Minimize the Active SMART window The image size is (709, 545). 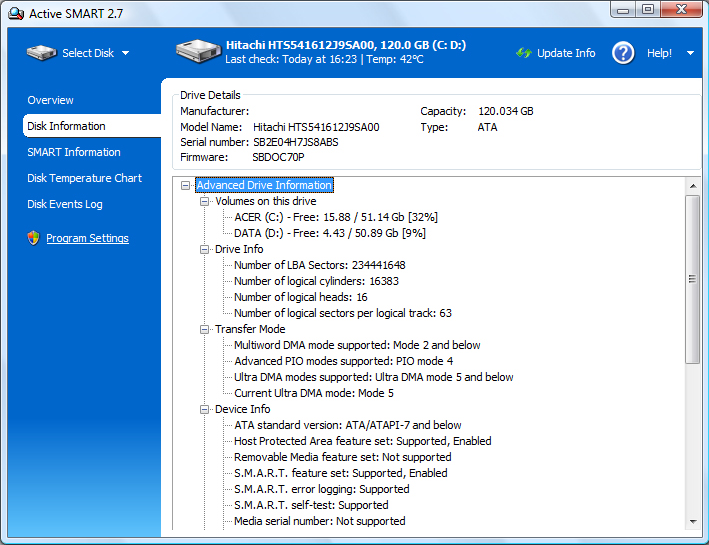[623, 10]
